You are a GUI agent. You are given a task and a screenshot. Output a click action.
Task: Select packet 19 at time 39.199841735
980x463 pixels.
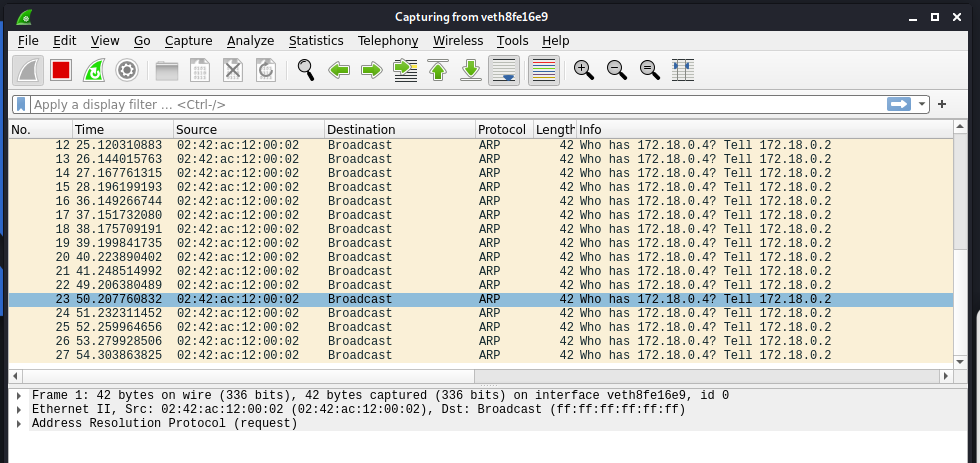tap(481, 243)
